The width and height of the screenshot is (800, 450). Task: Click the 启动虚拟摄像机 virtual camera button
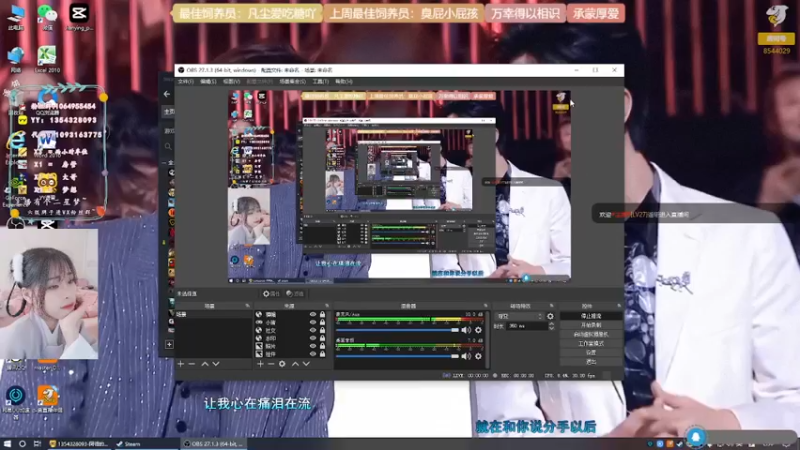coord(591,334)
